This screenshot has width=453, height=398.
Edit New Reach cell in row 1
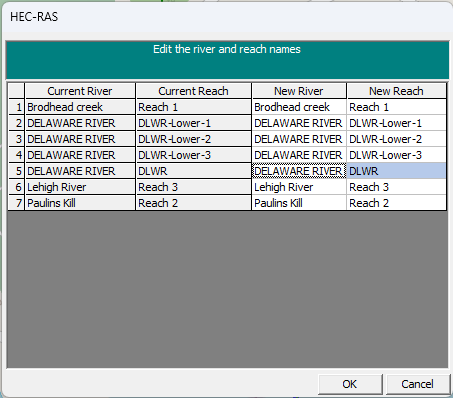[396, 107]
